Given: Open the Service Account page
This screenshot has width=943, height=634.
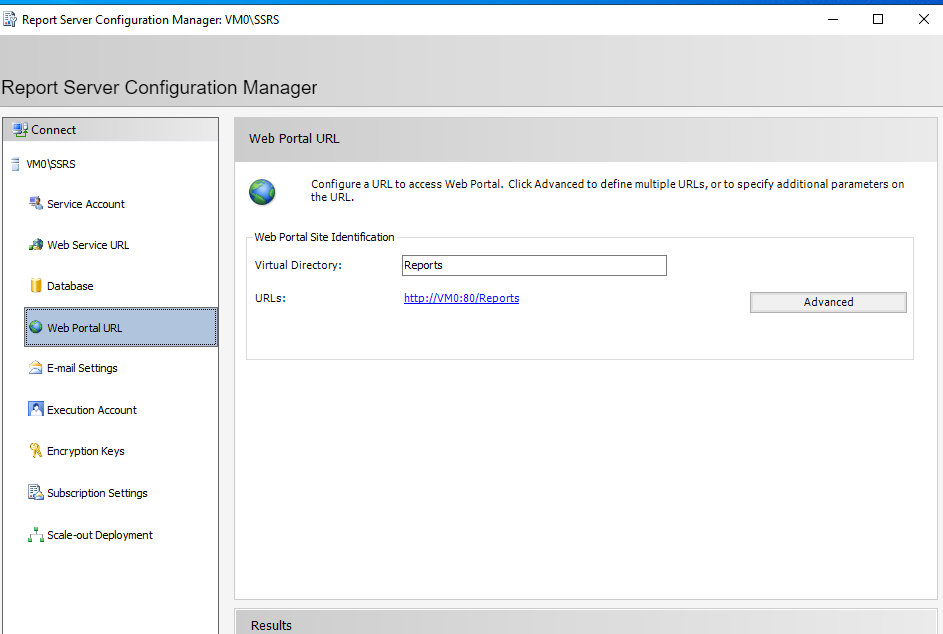Looking at the screenshot, I should (x=85, y=204).
